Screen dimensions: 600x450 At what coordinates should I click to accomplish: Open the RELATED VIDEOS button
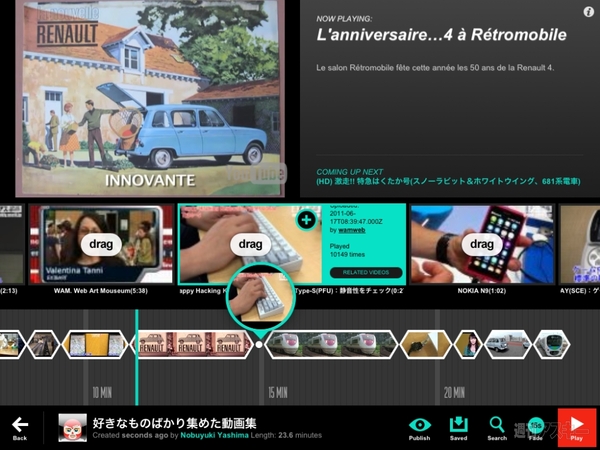[366, 272]
